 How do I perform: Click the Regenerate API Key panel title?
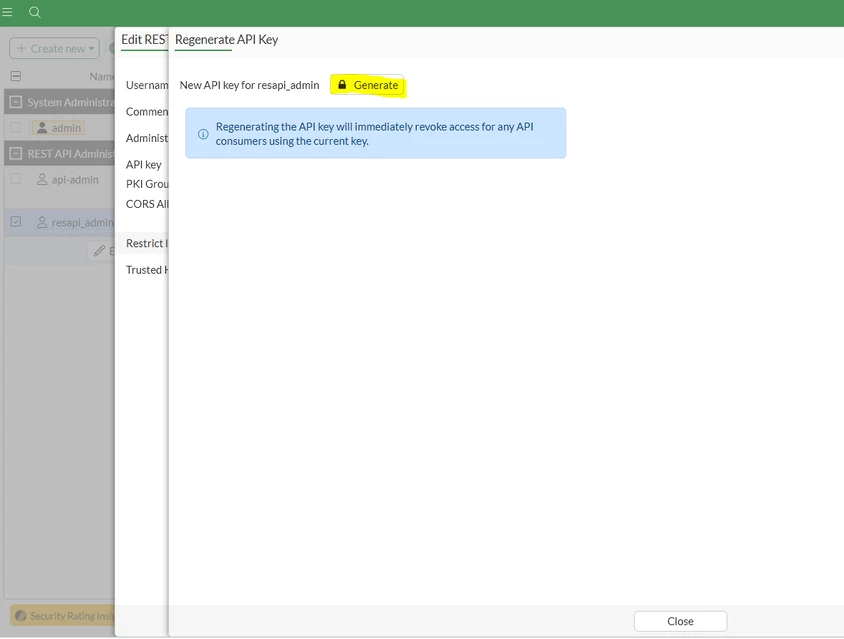pos(226,39)
